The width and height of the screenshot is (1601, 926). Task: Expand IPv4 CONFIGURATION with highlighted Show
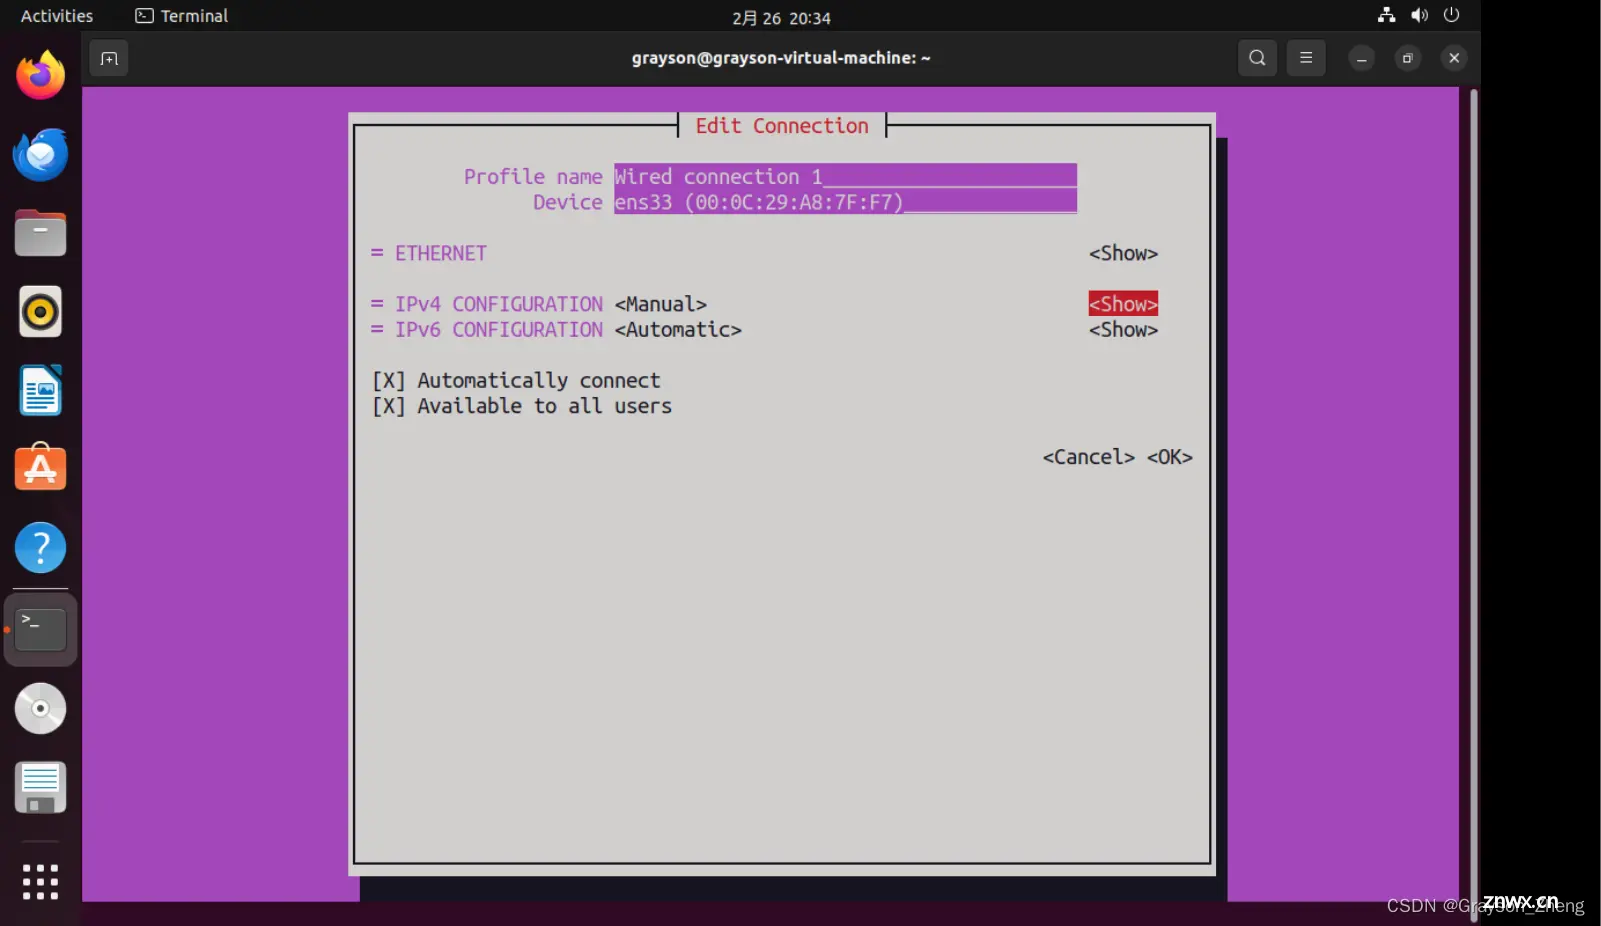[x=1123, y=304]
